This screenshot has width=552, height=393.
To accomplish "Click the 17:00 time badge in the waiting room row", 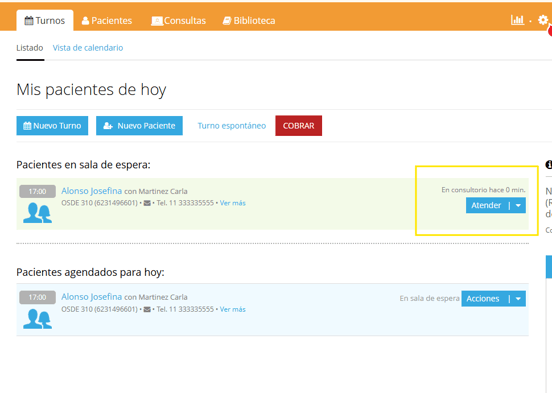I will pyautogui.click(x=37, y=191).
